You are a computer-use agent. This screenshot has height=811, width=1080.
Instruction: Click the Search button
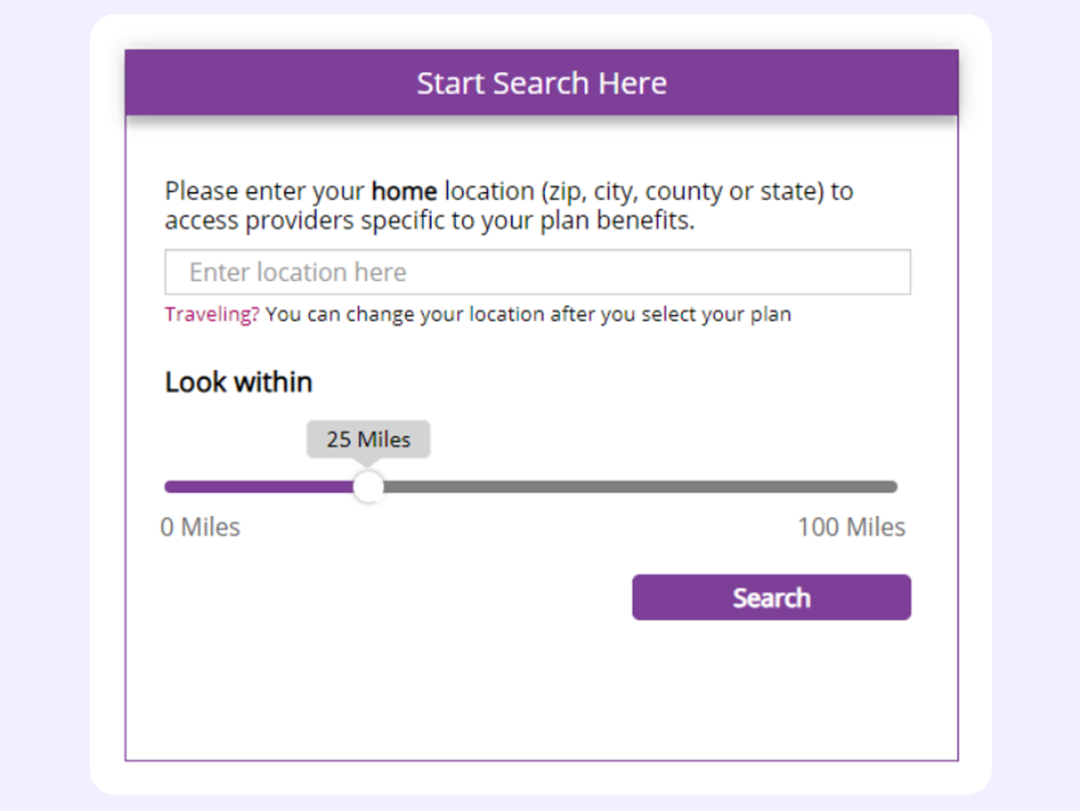click(771, 597)
